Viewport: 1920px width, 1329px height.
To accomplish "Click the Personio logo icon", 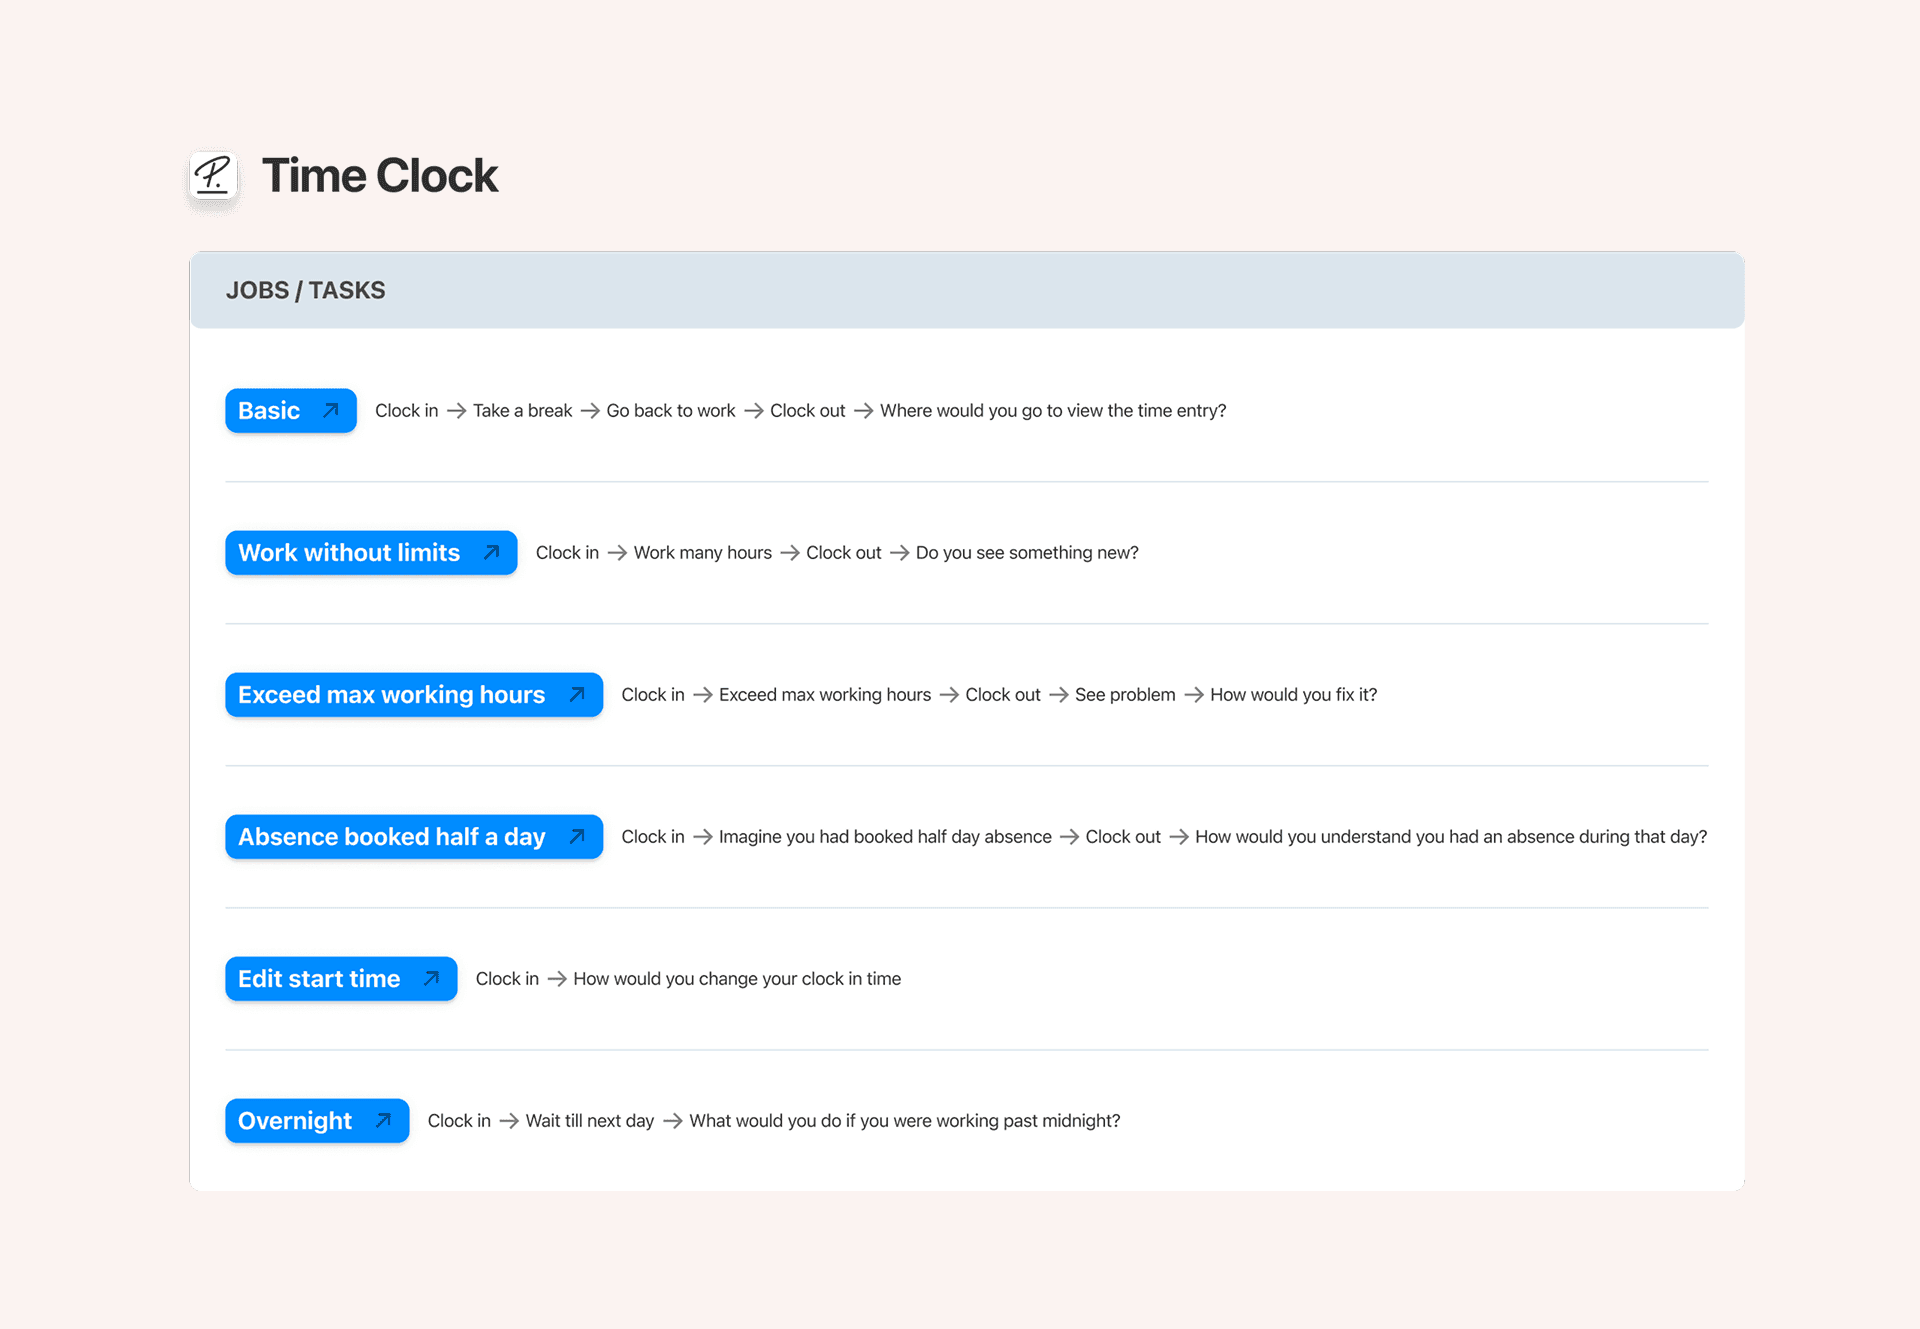I will [x=213, y=176].
